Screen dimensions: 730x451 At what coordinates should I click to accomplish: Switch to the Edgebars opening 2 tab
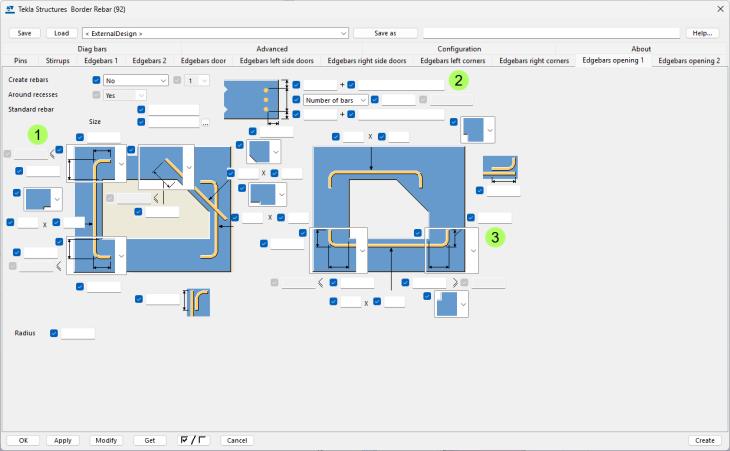(x=690, y=61)
